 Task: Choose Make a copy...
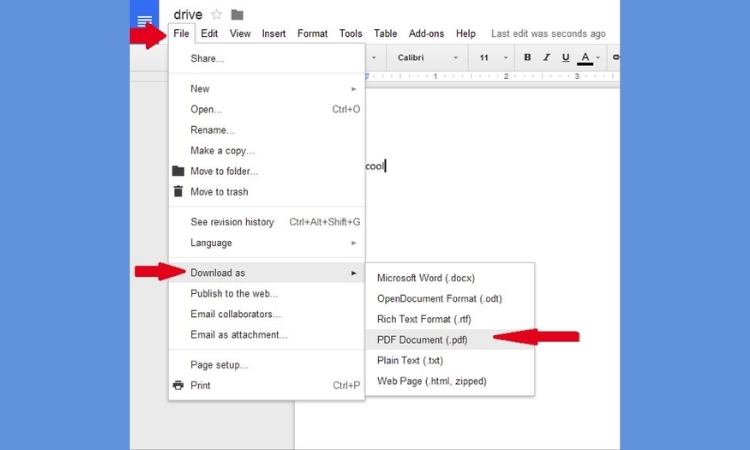coord(267,150)
